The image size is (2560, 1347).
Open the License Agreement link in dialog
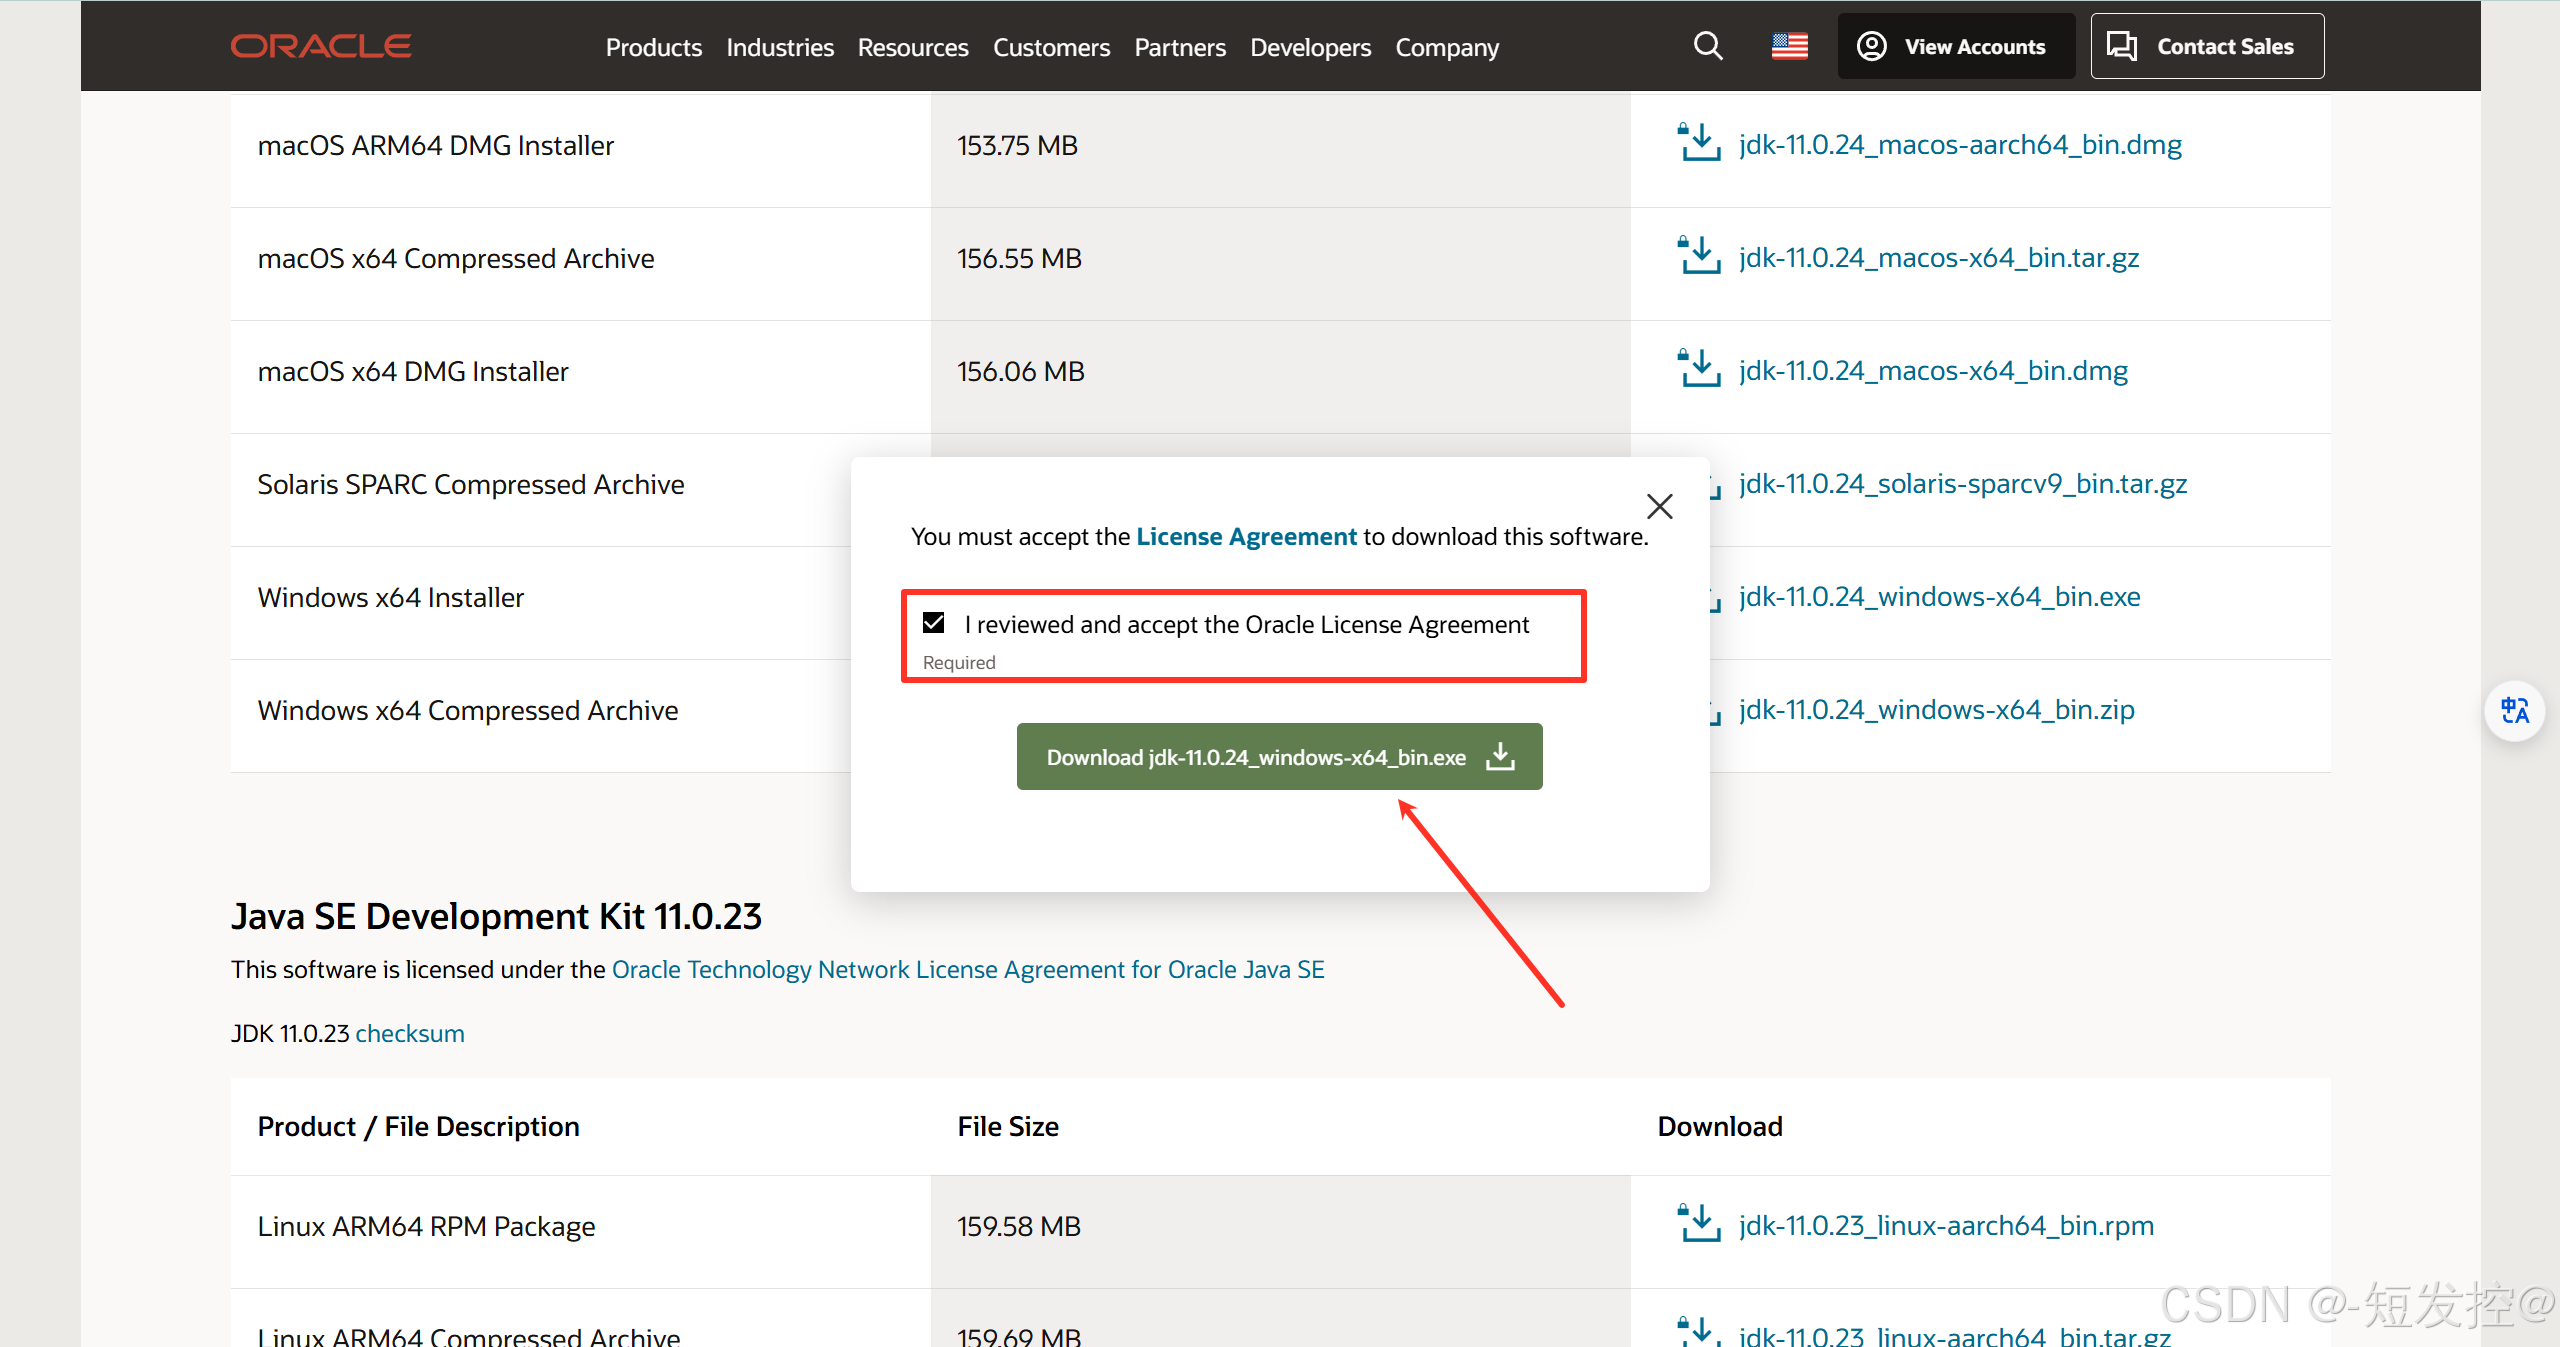1246,537
